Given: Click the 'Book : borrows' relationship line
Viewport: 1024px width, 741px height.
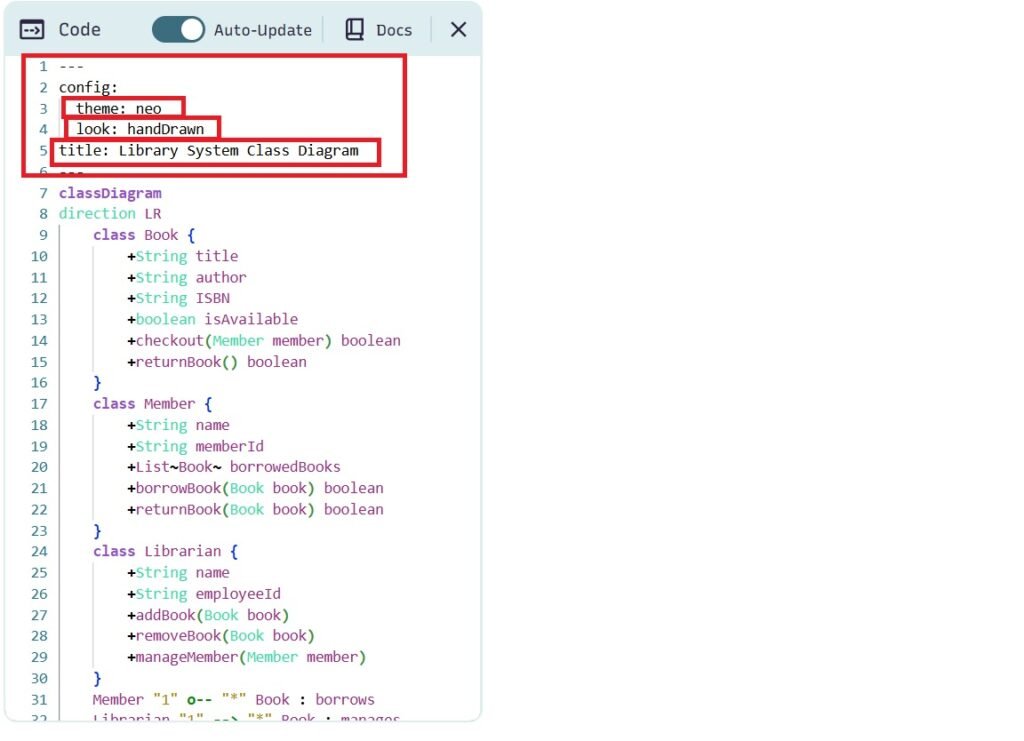Looking at the screenshot, I should pos(234,700).
